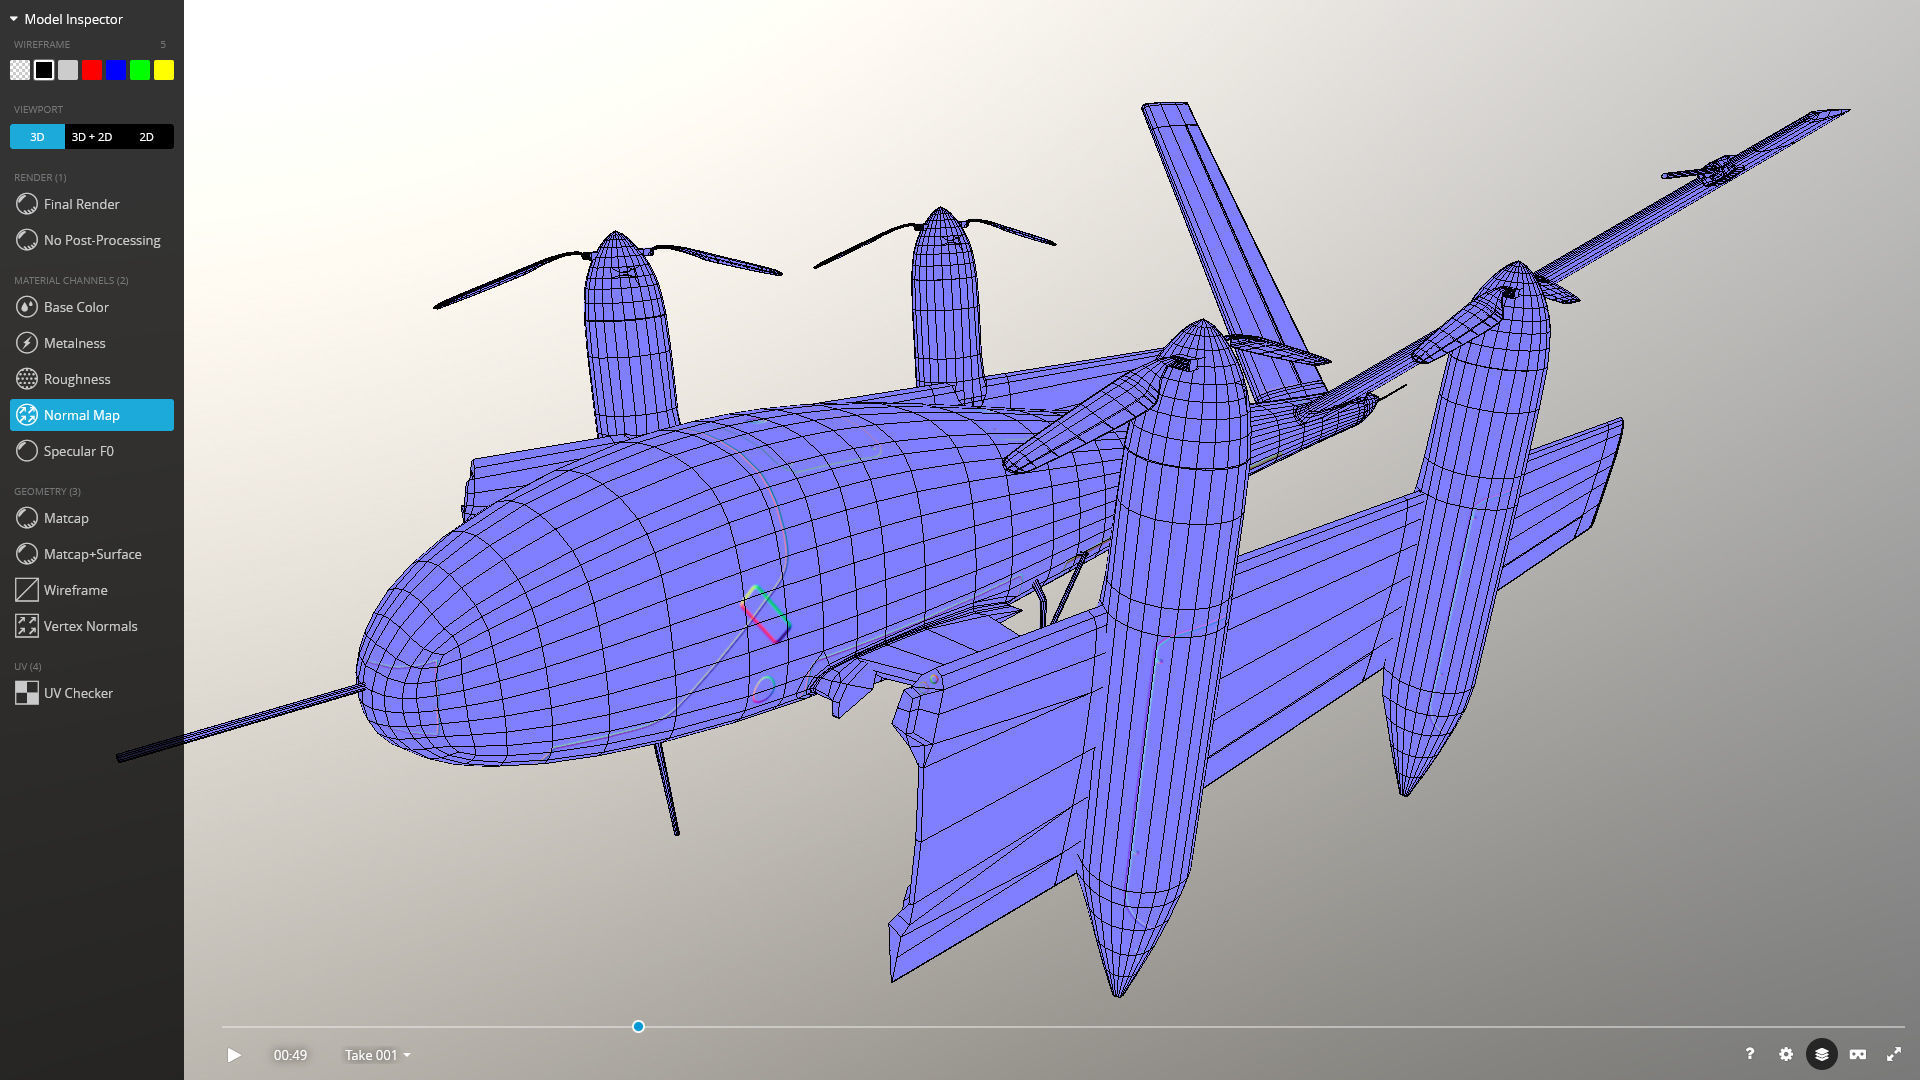1920x1080 pixels.
Task: Open the settings gear icon
Action: (x=1786, y=1054)
